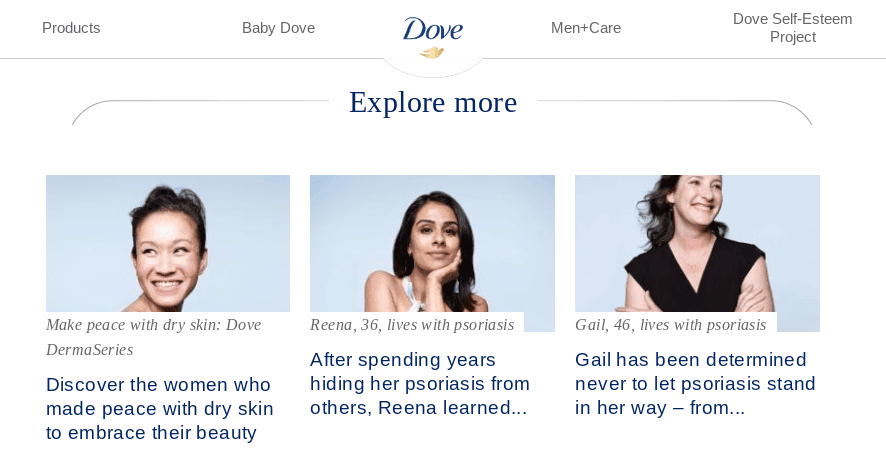Click 'DermaSeries' caption text
886x451 pixels.
(x=90, y=350)
